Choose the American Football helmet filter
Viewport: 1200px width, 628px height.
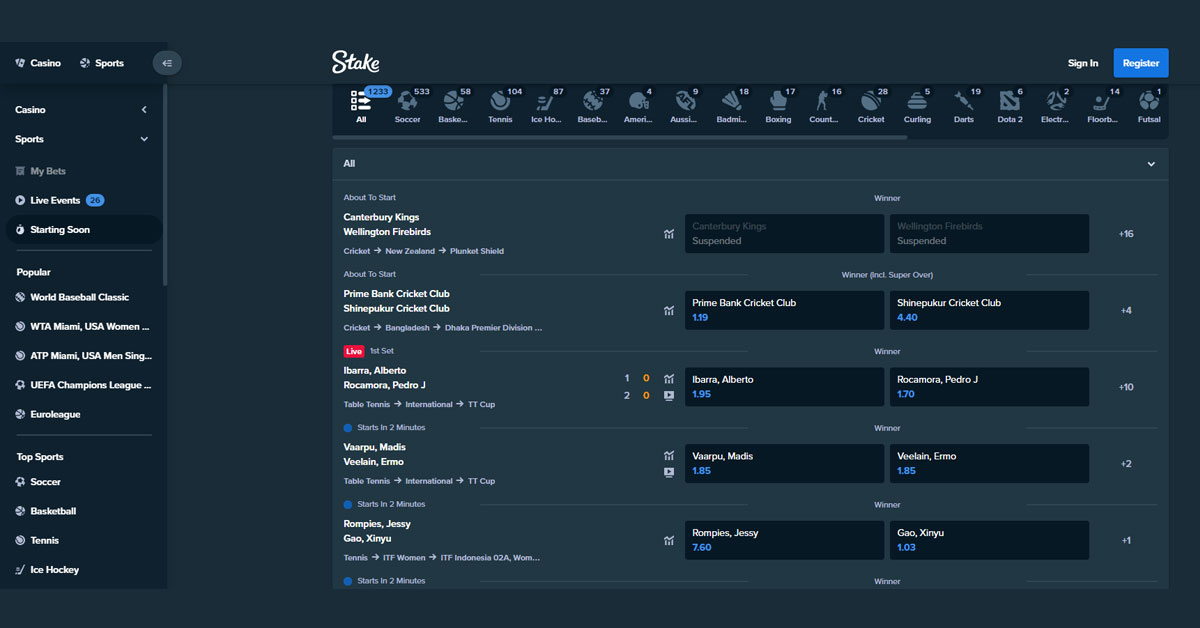(638, 101)
